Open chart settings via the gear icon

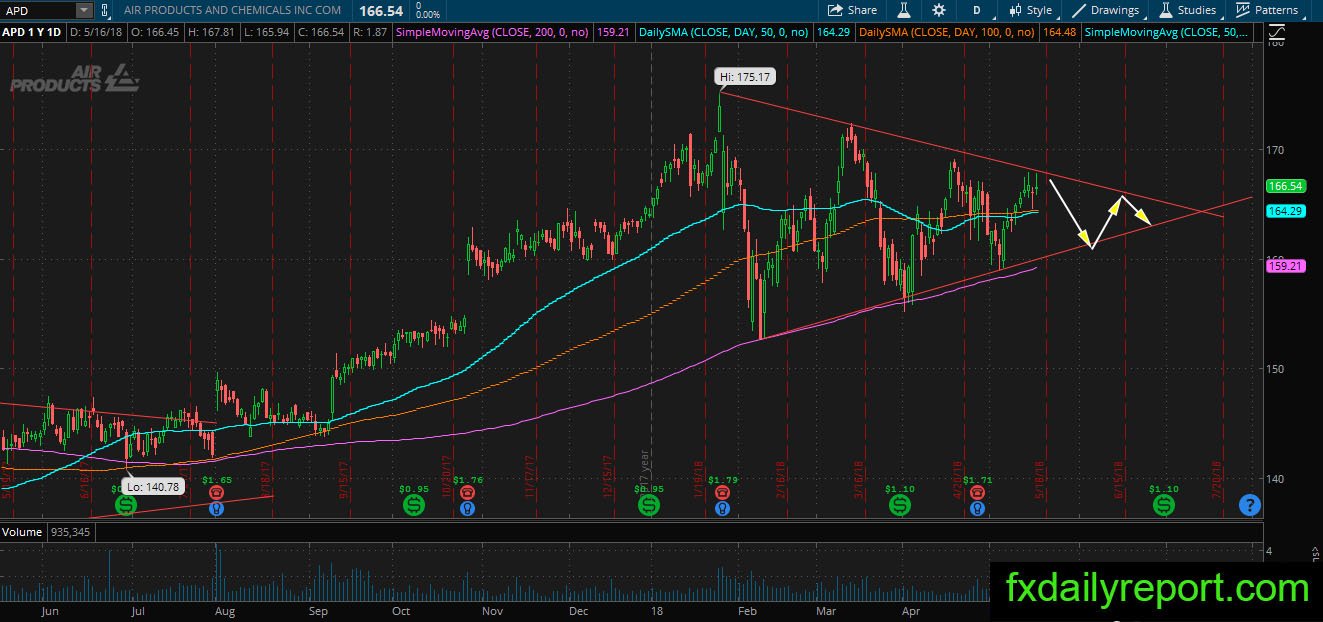938,10
